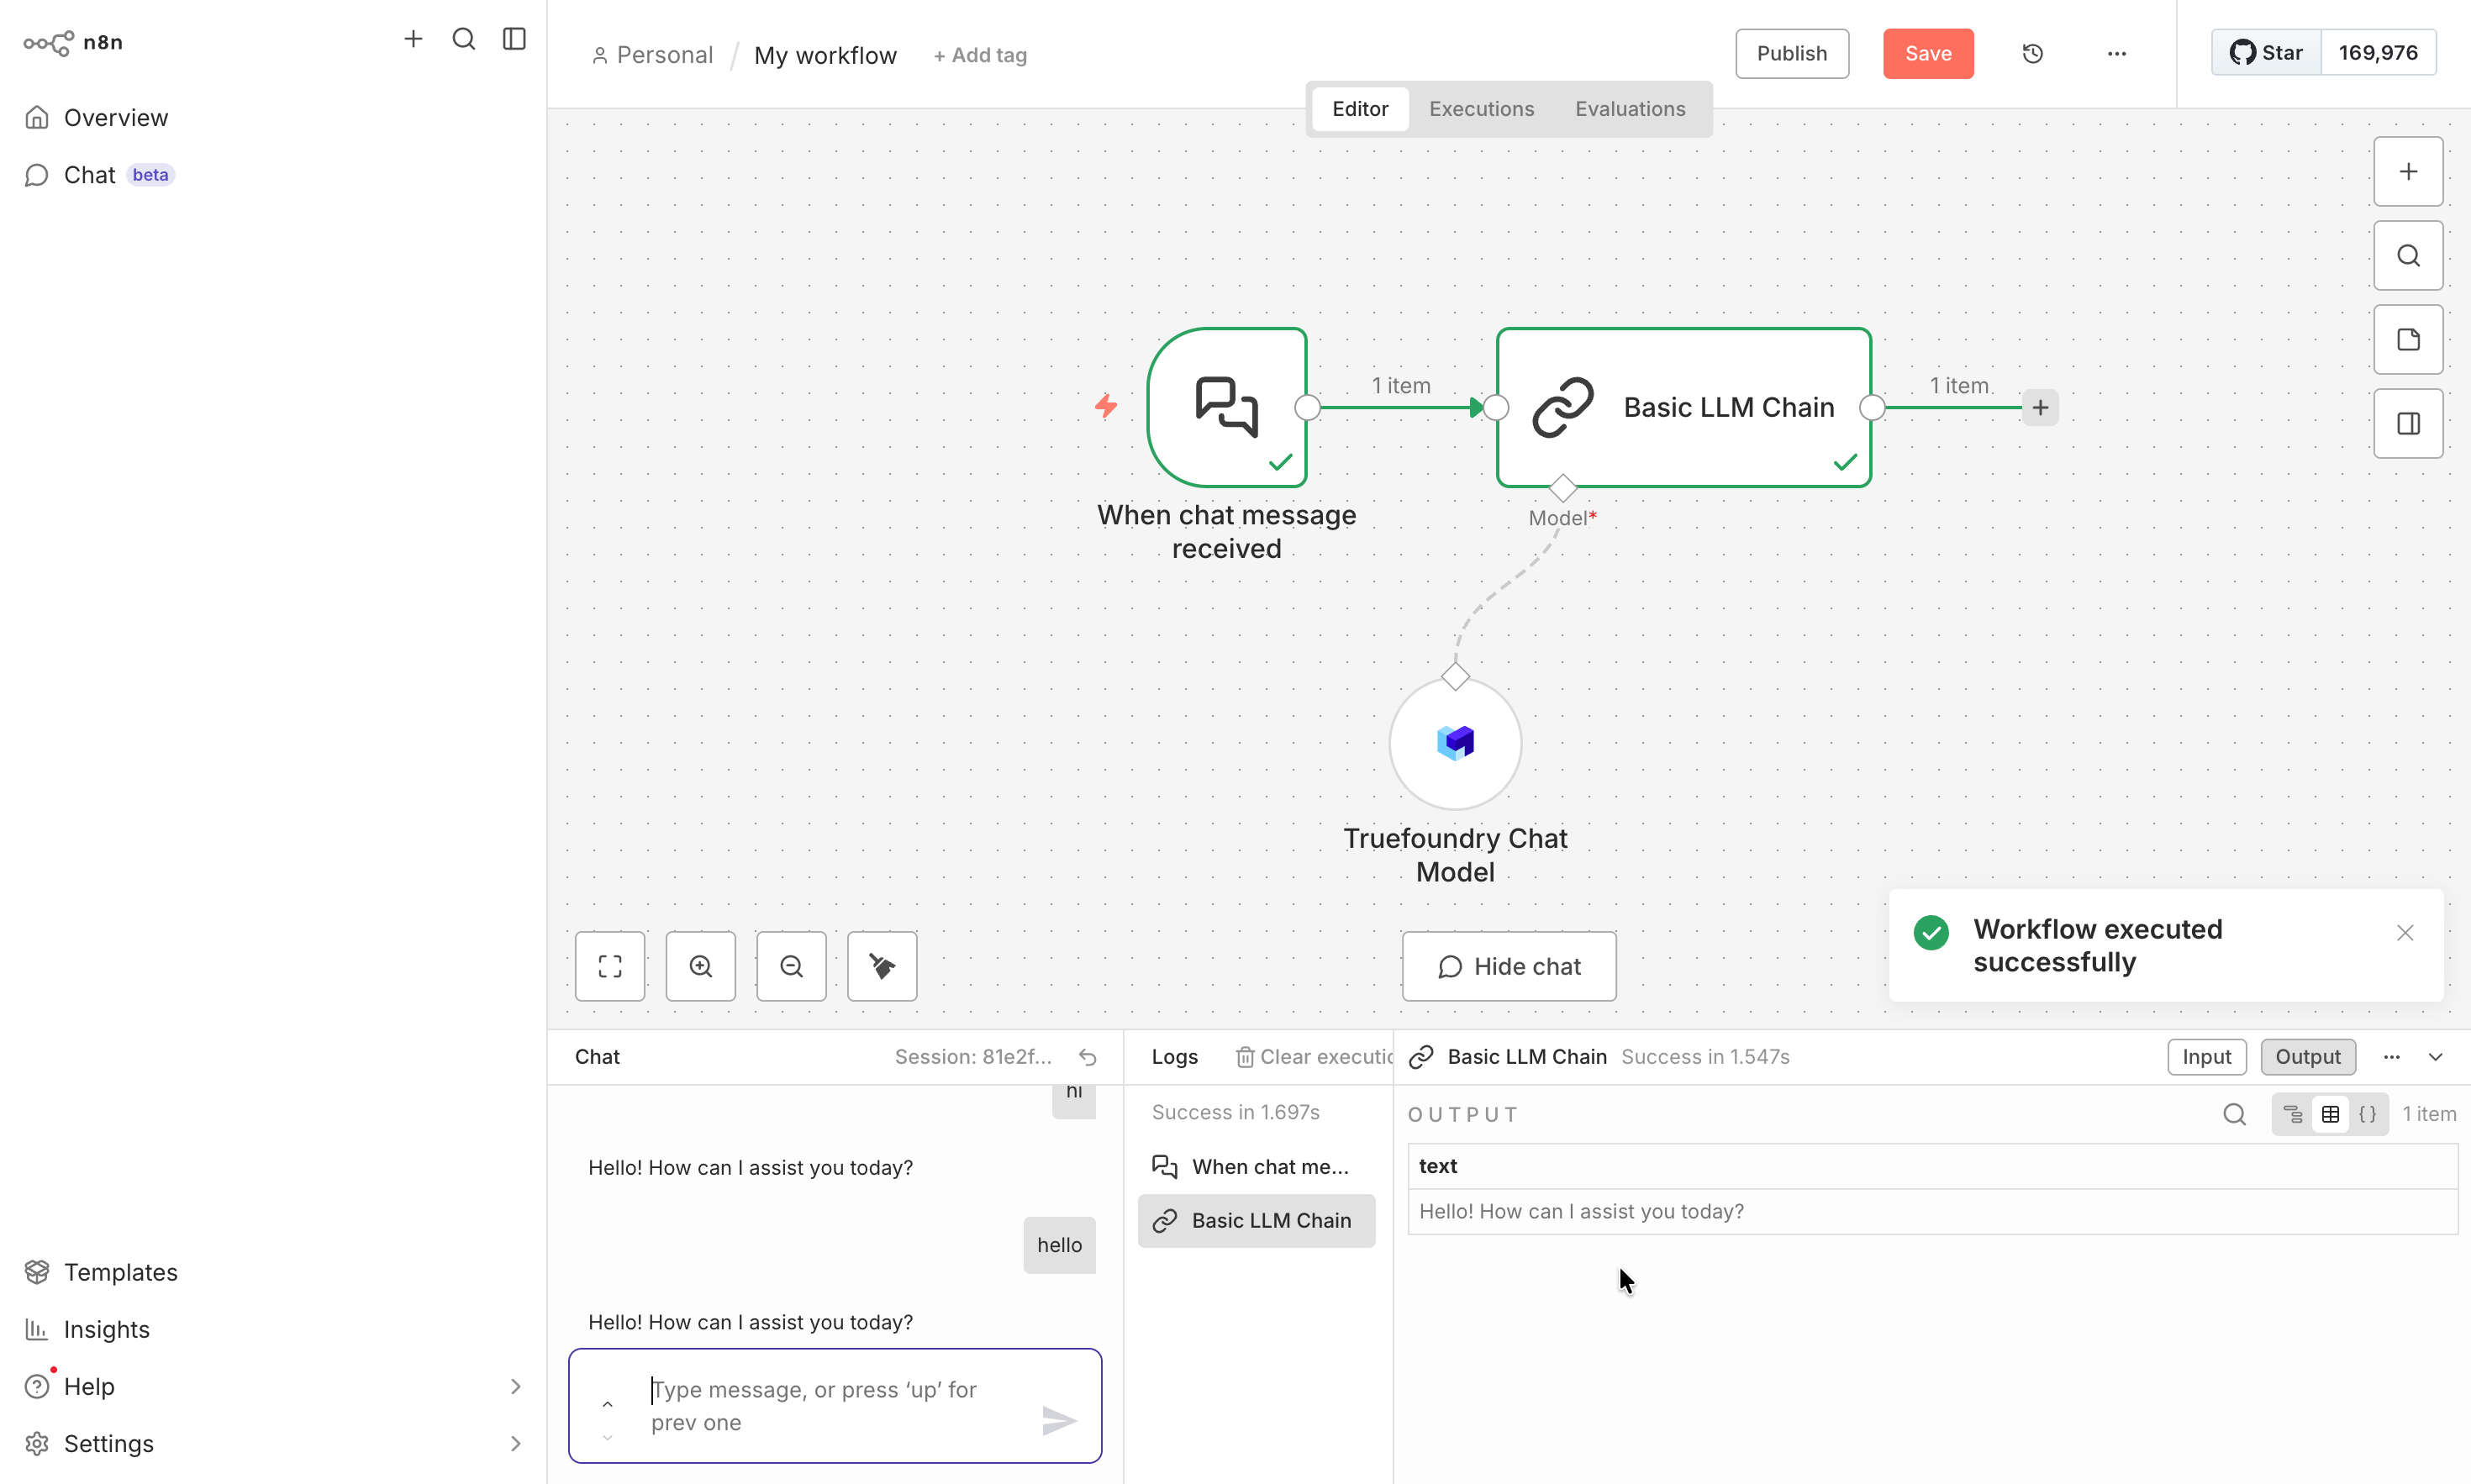Collapse the output panel with the chevron
2471x1484 pixels.
click(x=2437, y=1056)
